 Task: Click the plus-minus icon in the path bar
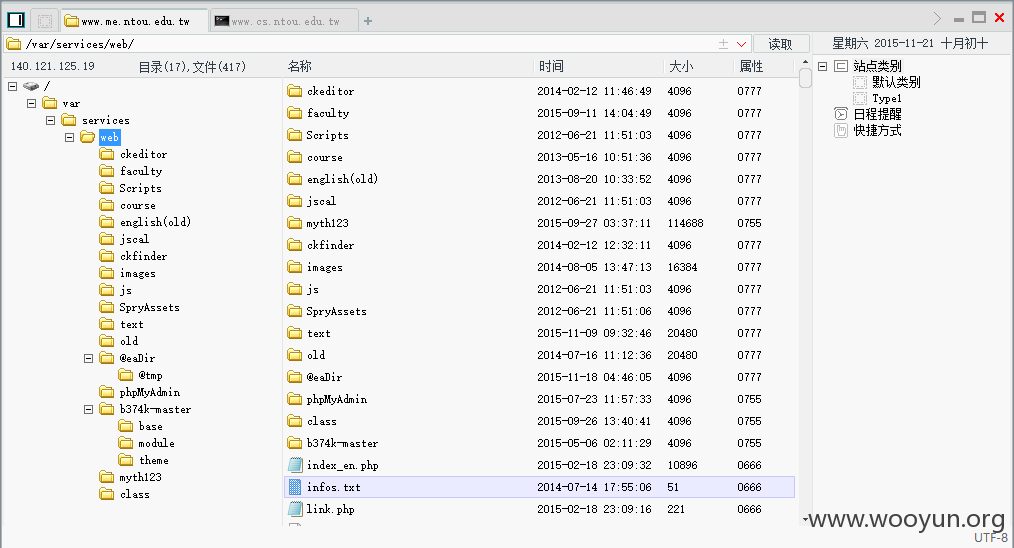coord(724,44)
